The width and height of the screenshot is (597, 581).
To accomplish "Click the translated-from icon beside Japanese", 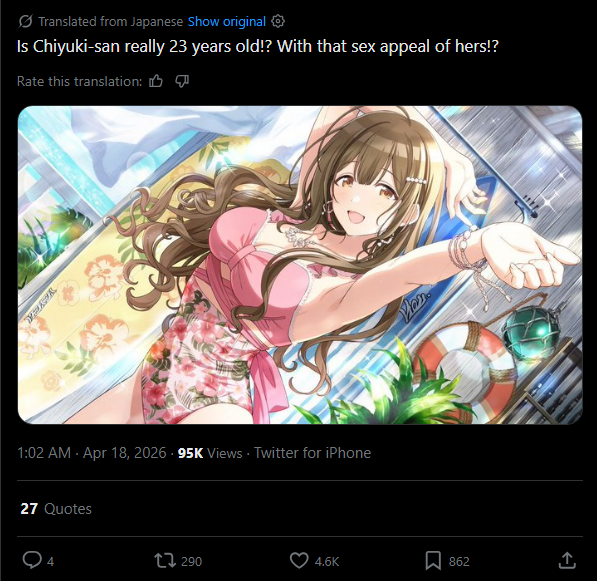I will (26, 22).
